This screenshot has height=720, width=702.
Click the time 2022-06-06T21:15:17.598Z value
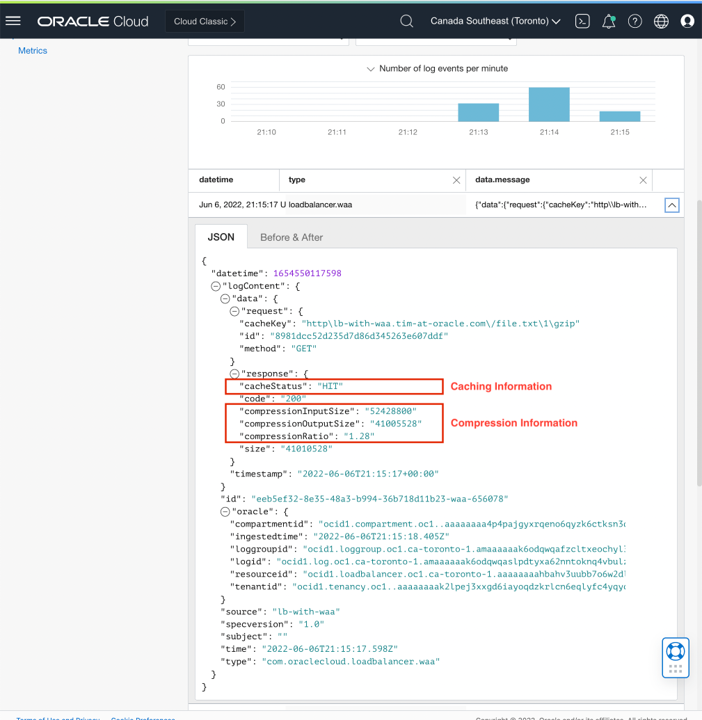330,649
